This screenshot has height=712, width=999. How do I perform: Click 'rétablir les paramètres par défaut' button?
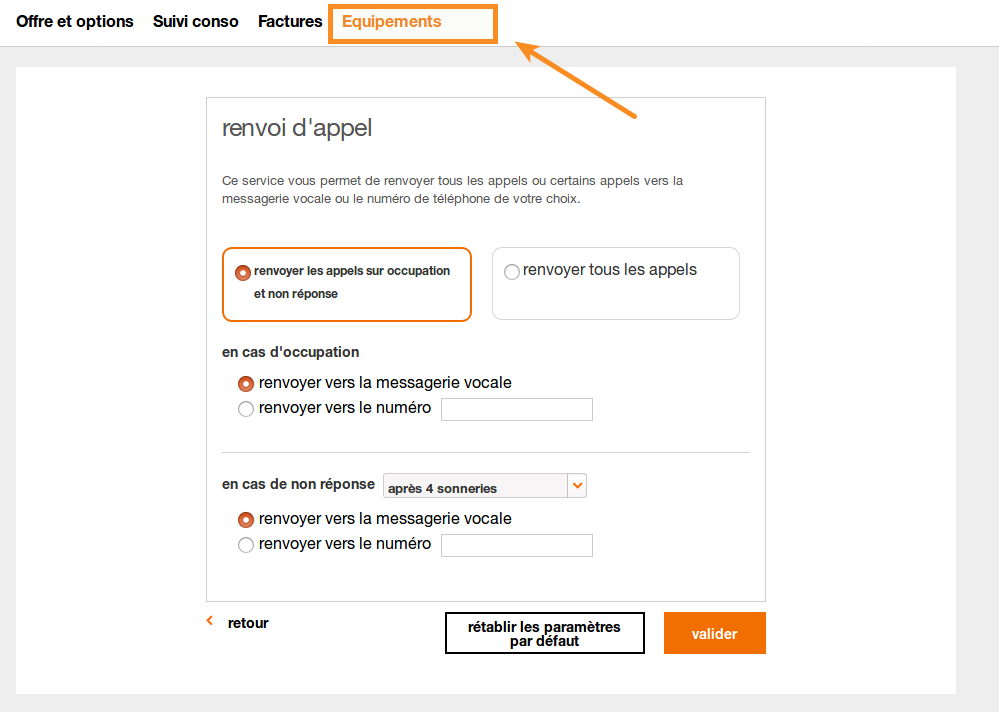544,633
